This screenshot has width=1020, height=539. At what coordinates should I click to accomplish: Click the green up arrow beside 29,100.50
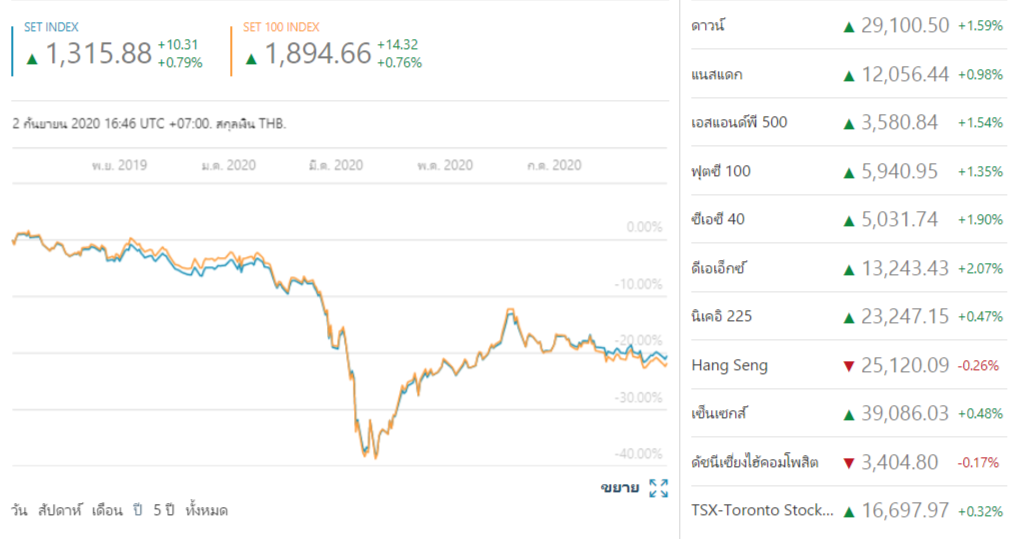(849, 26)
